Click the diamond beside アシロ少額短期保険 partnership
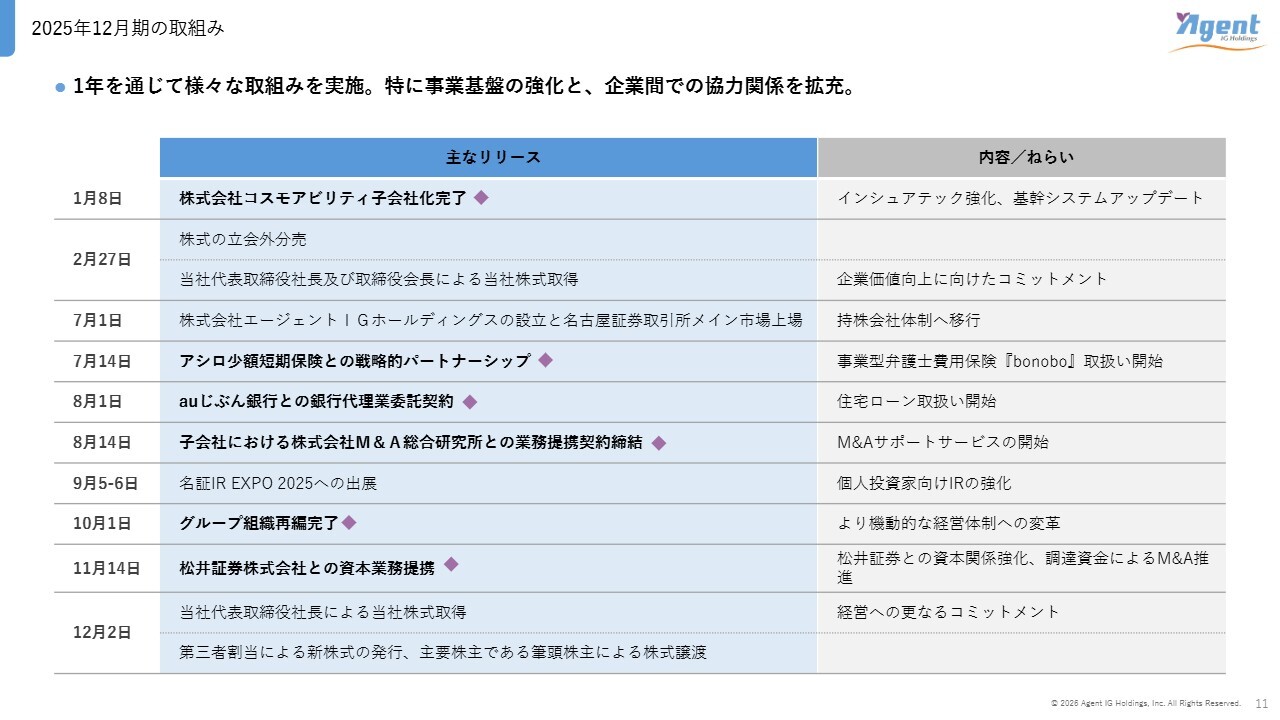The width and height of the screenshot is (1280, 720). tap(545, 360)
